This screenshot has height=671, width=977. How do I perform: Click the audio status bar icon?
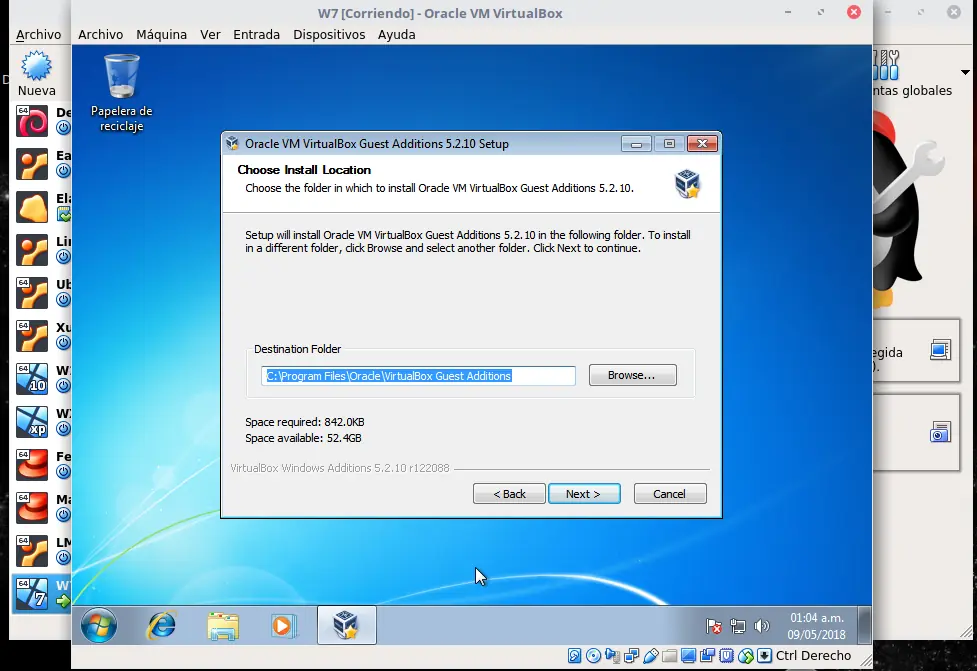[612, 655]
